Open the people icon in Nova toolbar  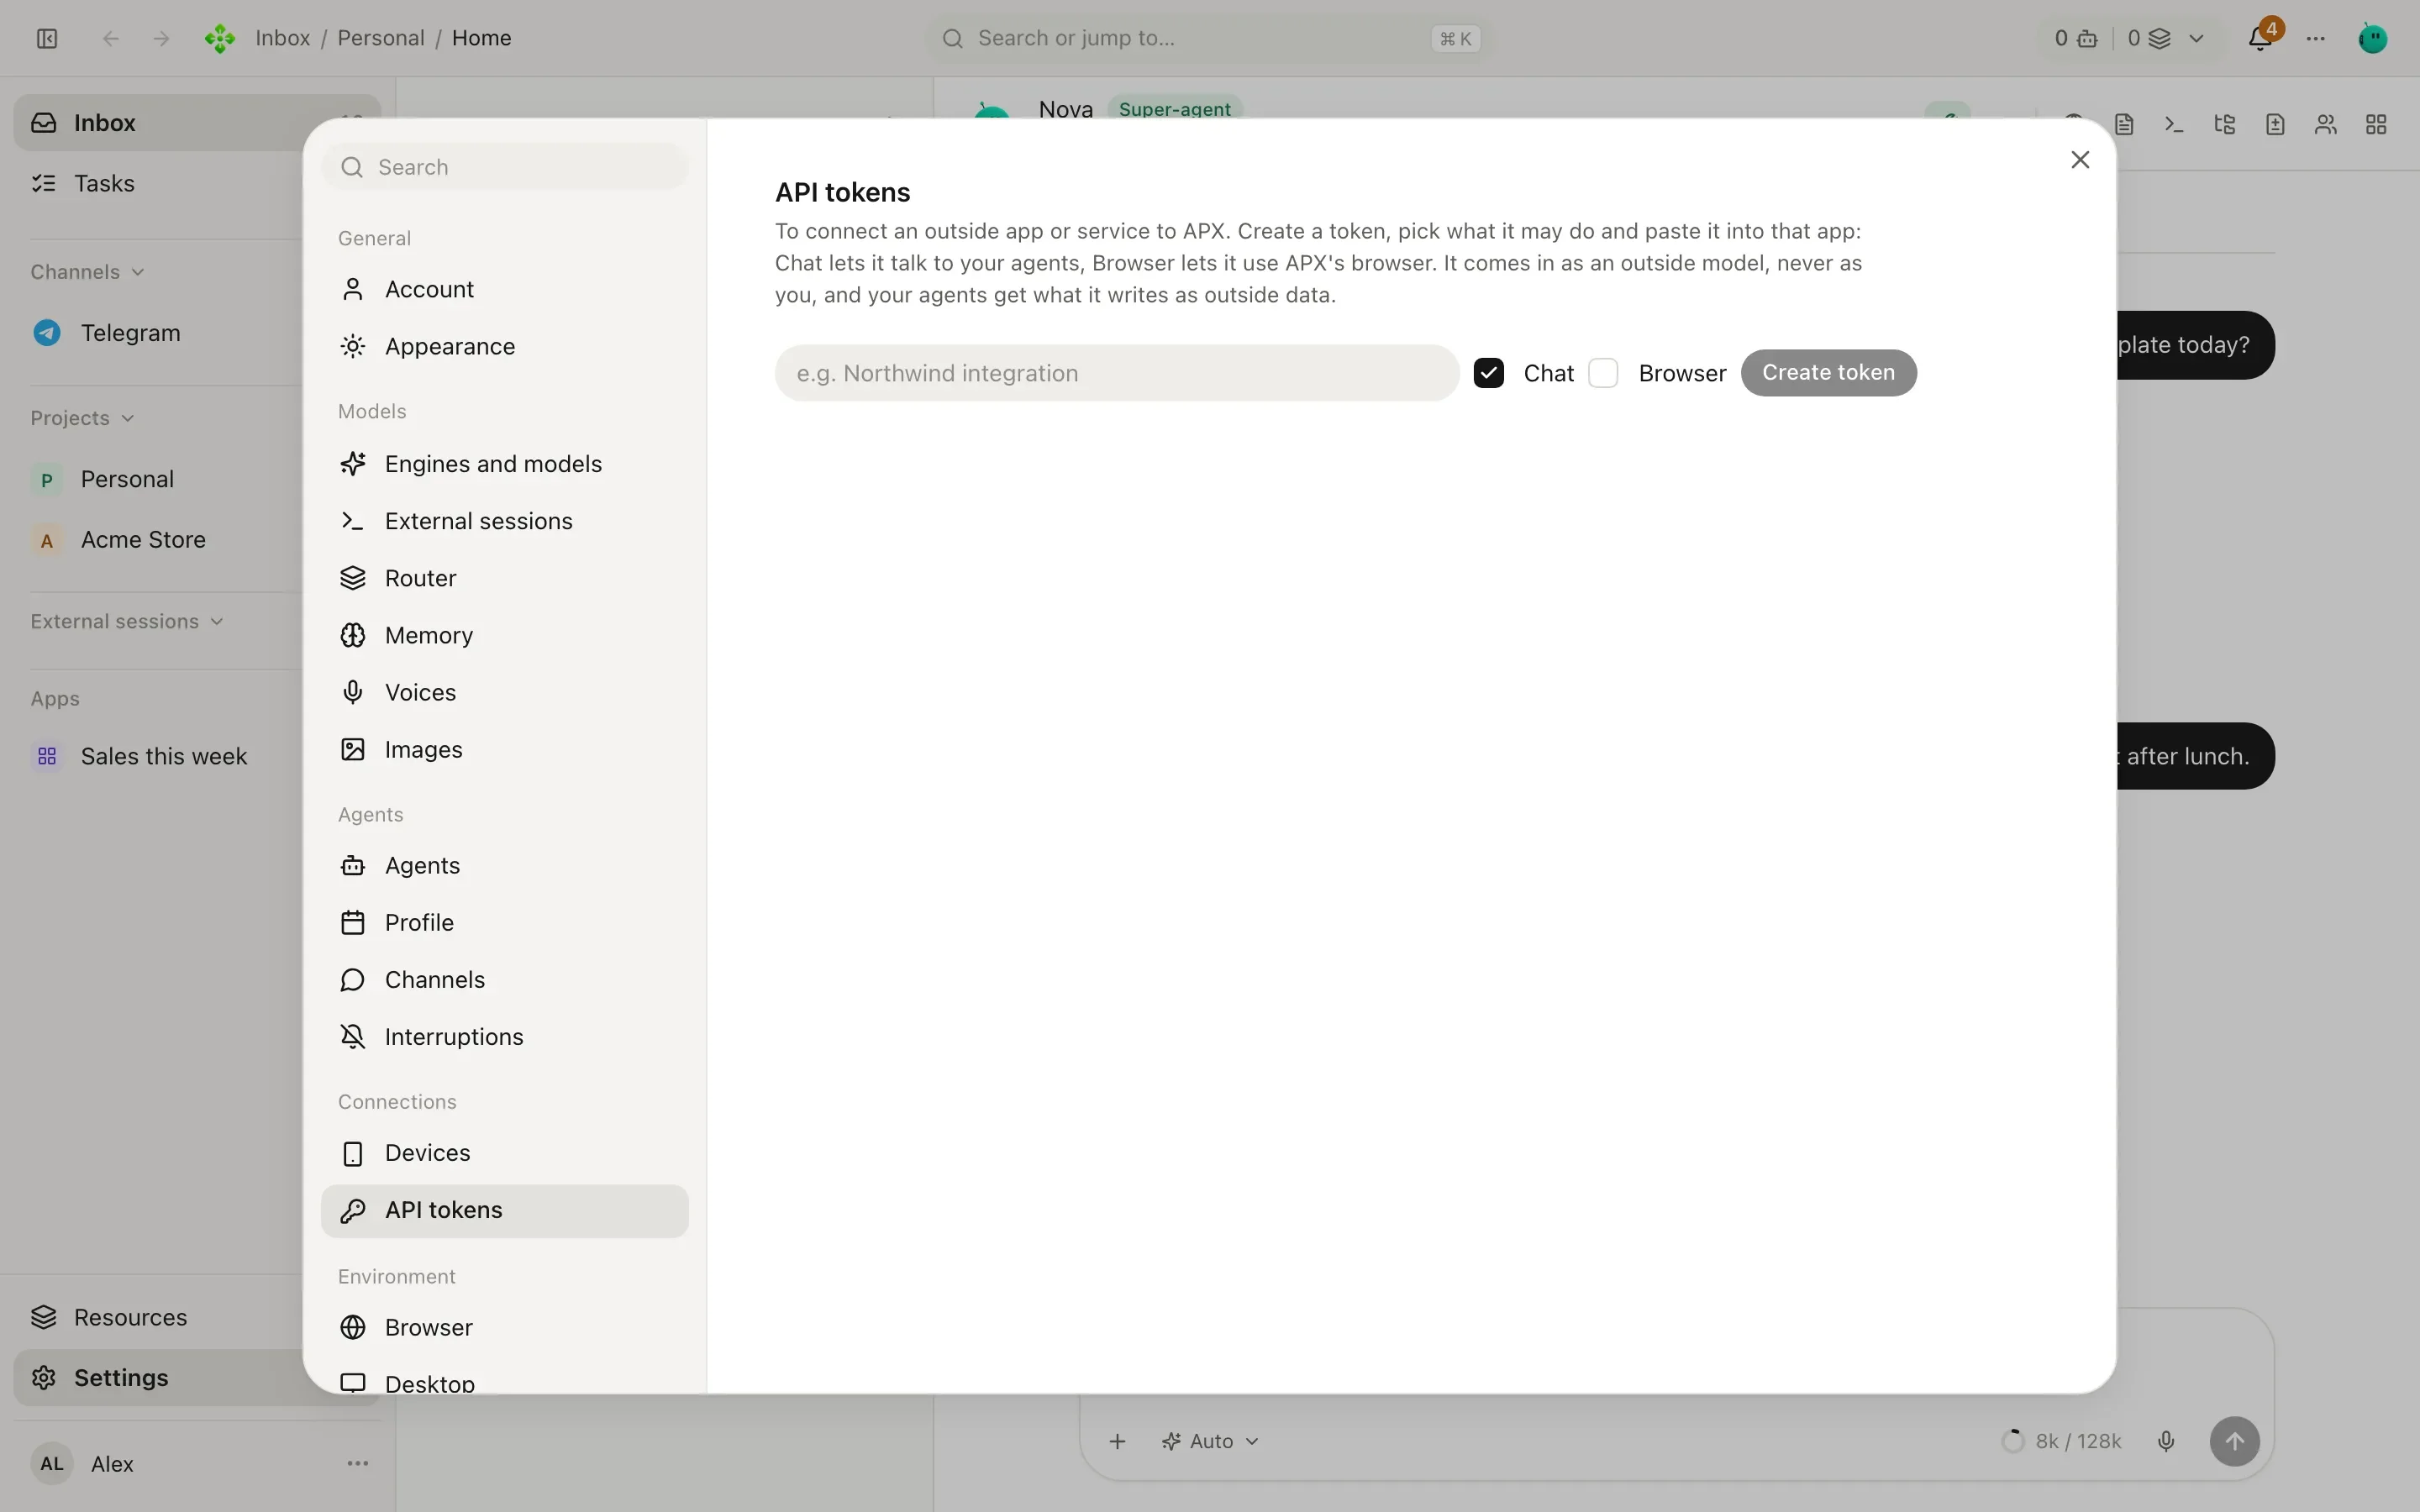pos(2326,124)
